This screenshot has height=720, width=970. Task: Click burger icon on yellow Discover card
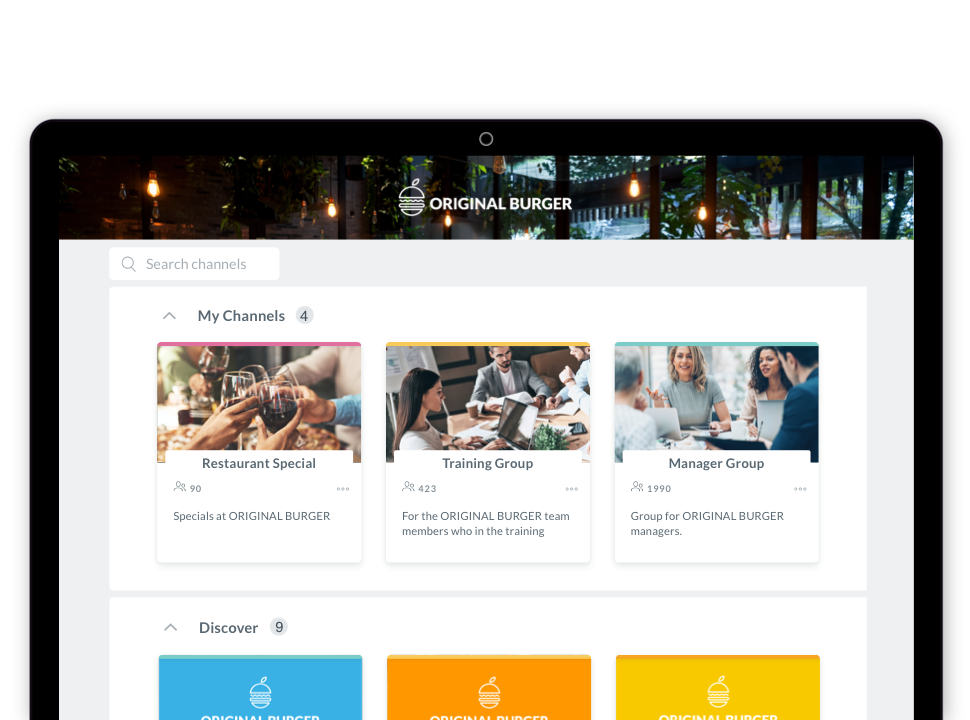pos(718,693)
